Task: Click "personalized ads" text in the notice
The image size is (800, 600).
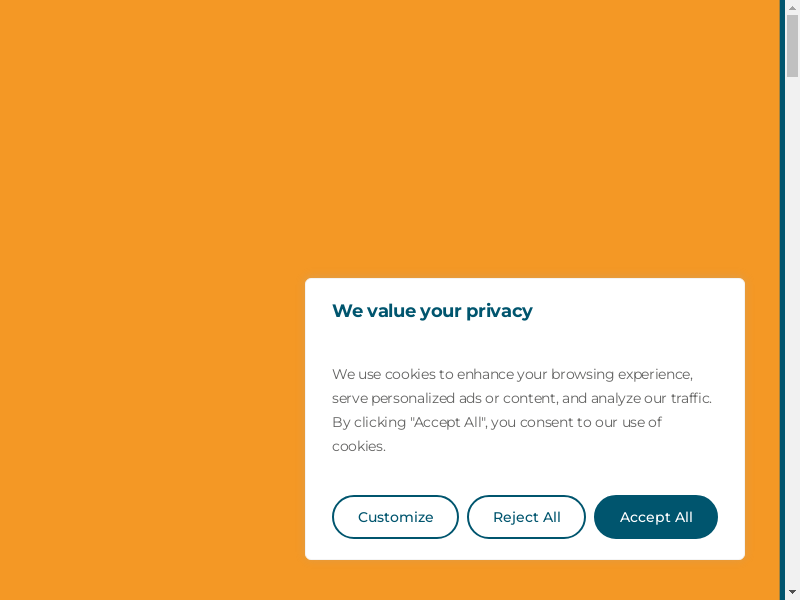Action: 426,398
